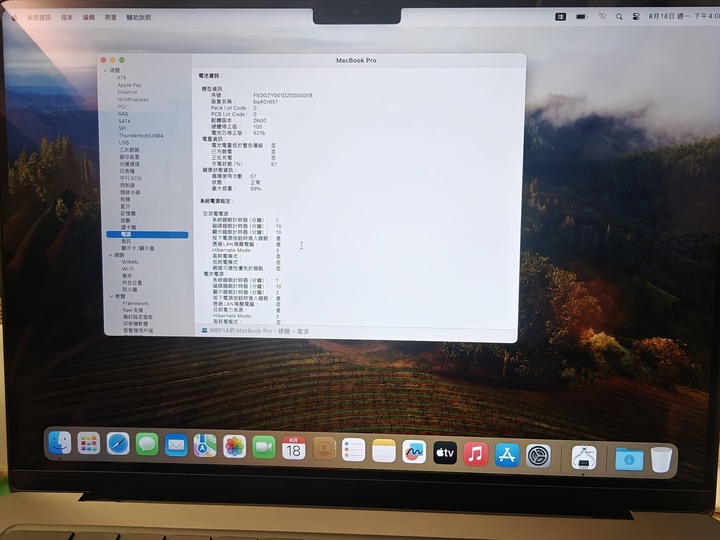Click 電源 segment in bottom path bar
Image resolution: width=720 pixels, height=540 pixels.
[x=303, y=331]
